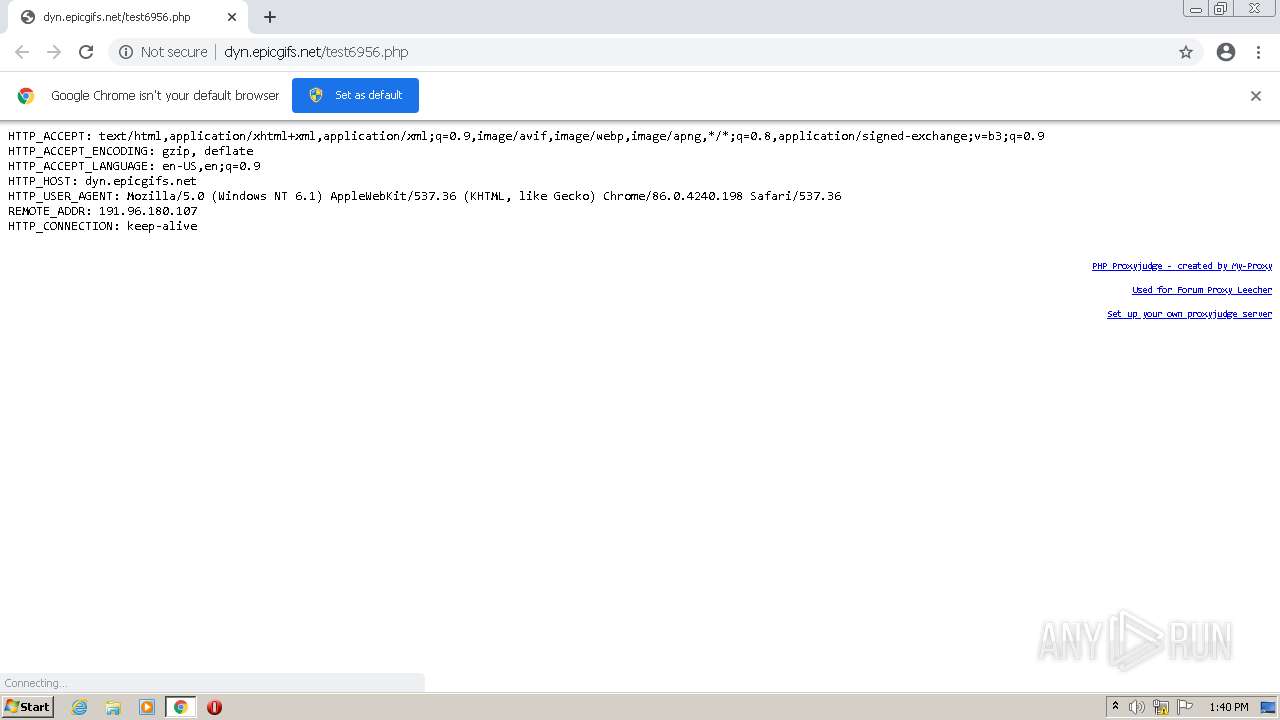Open Windows Media Player from taskbar
This screenshot has height=720, width=1280.
click(x=147, y=707)
